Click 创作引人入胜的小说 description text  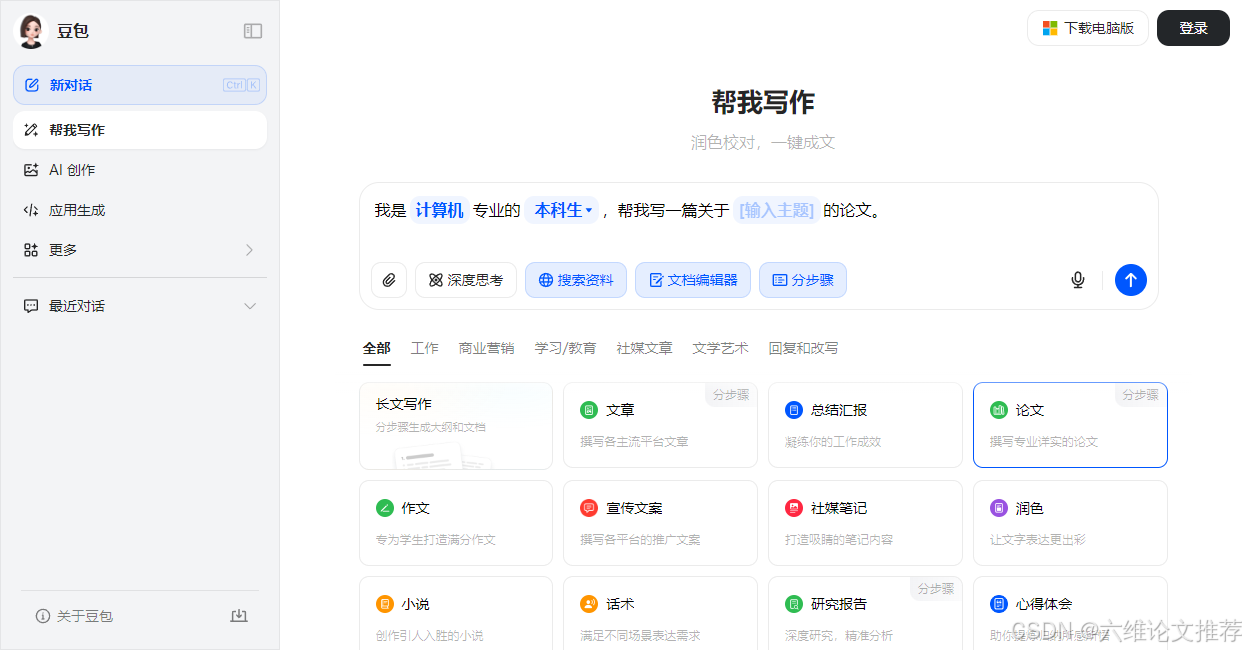pos(430,635)
